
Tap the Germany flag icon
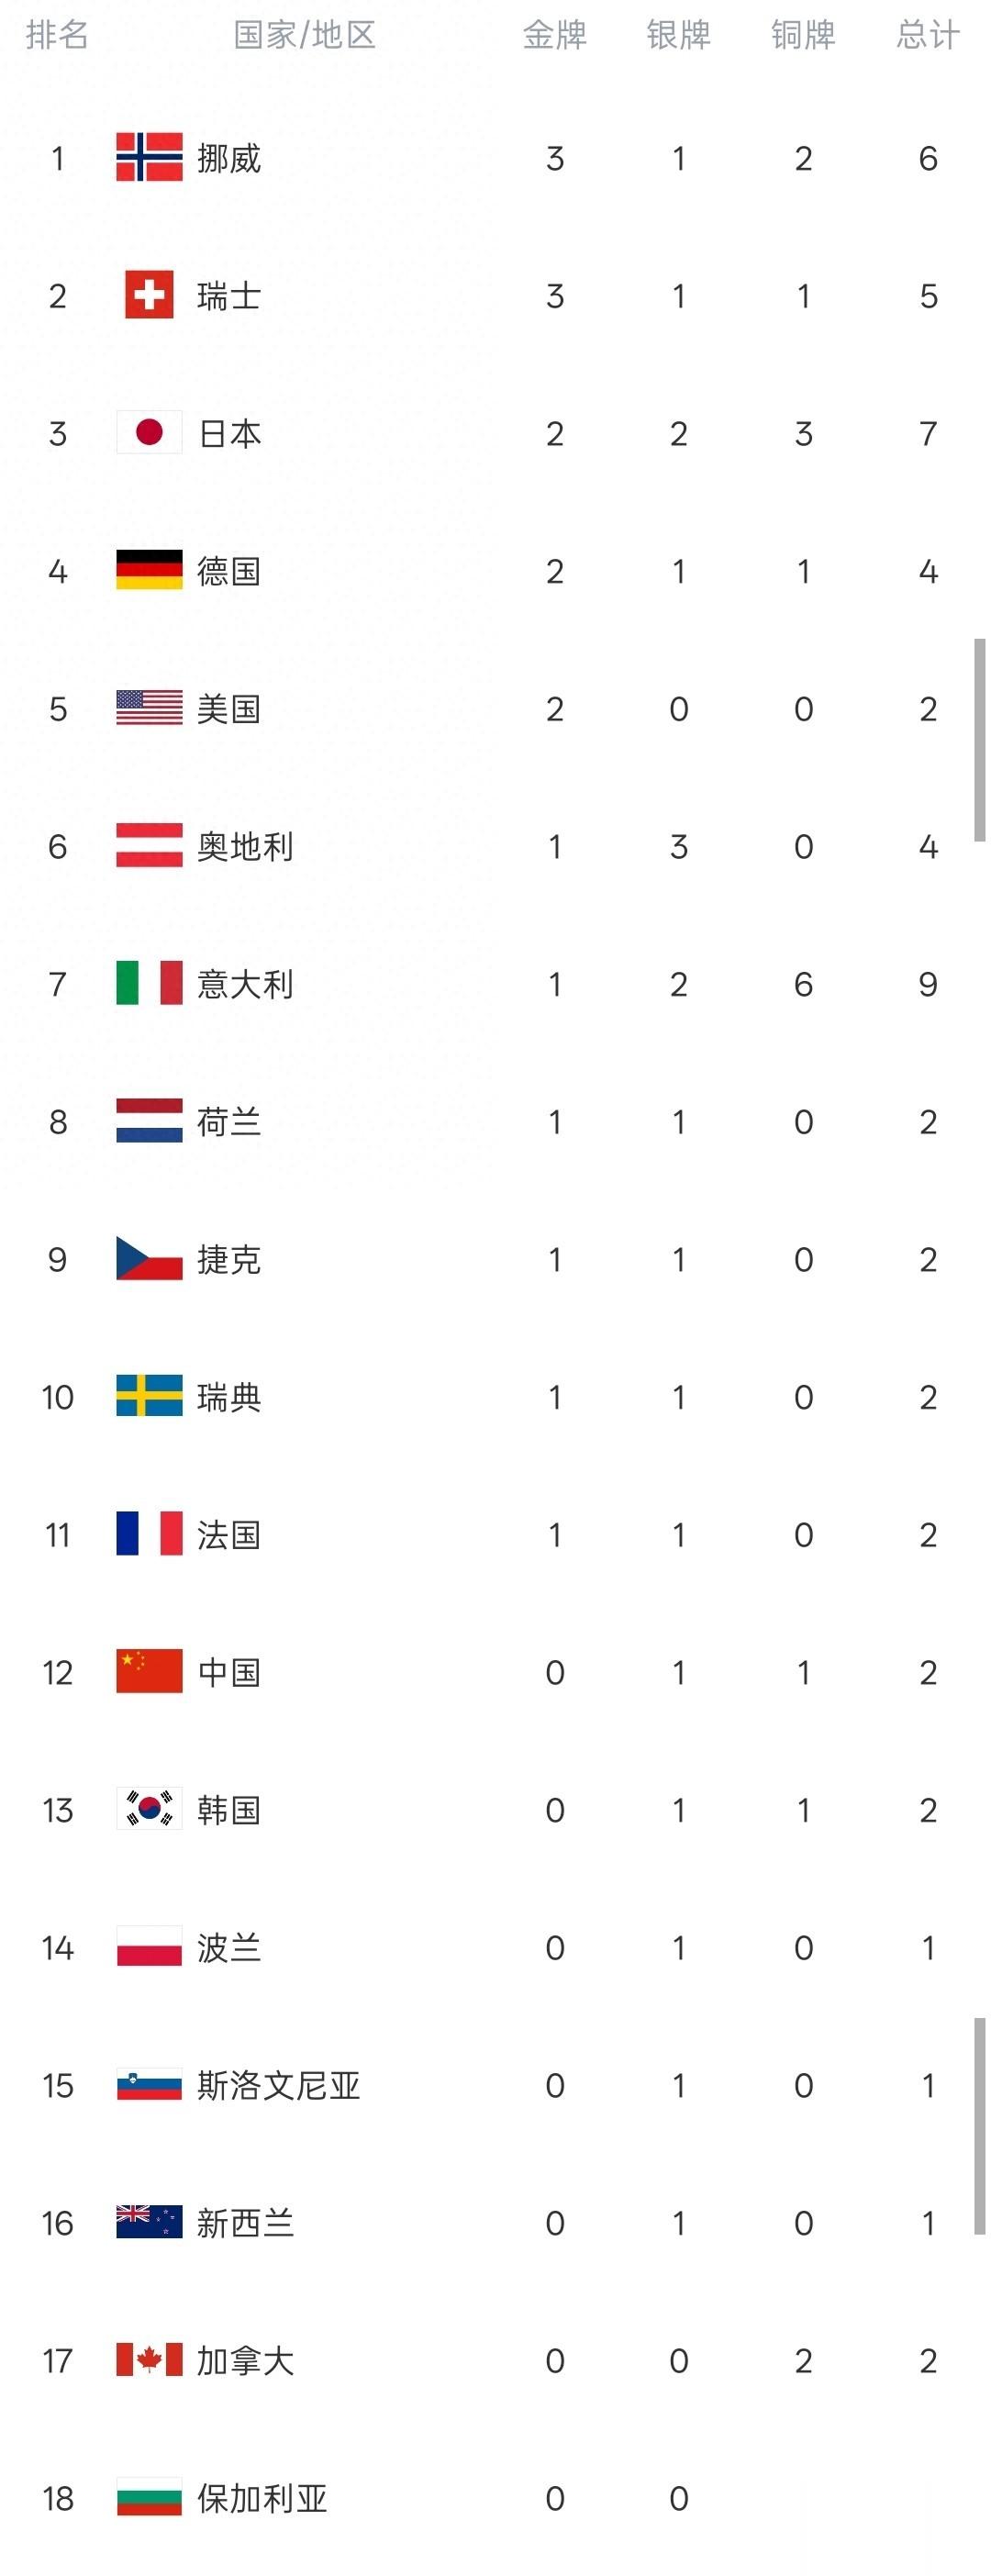[149, 570]
